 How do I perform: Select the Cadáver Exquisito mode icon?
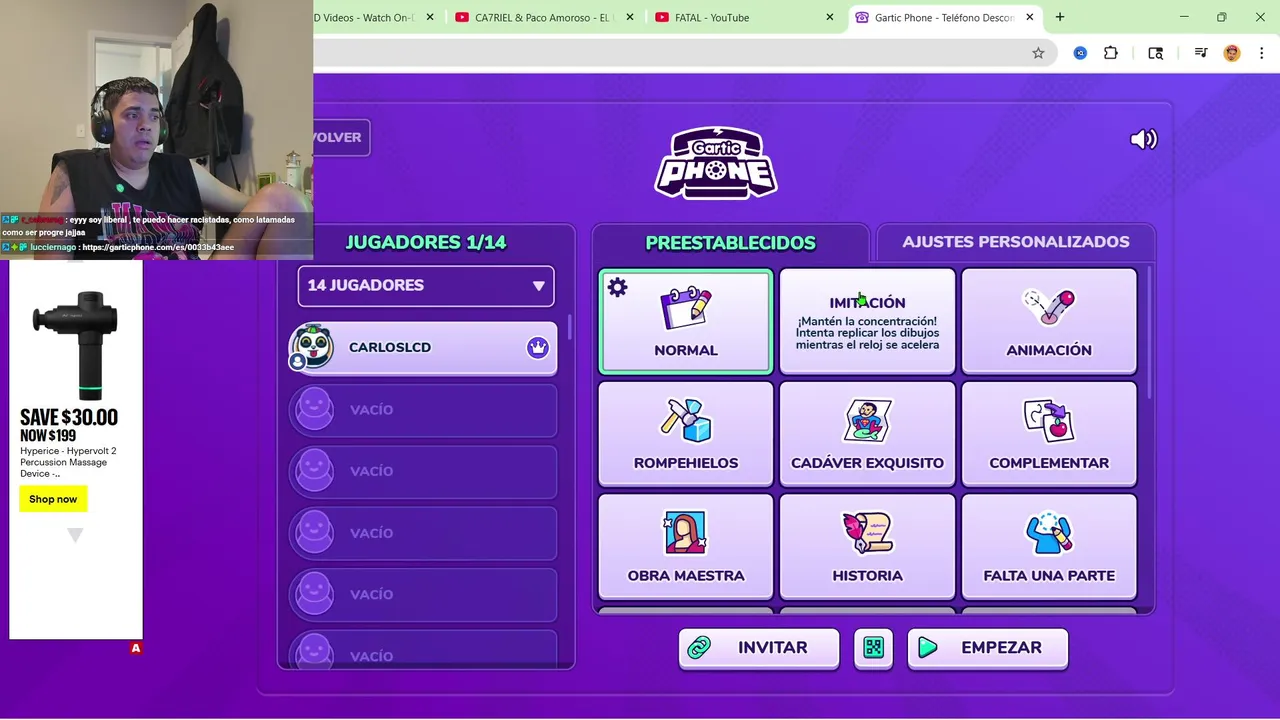click(x=867, y=420)
